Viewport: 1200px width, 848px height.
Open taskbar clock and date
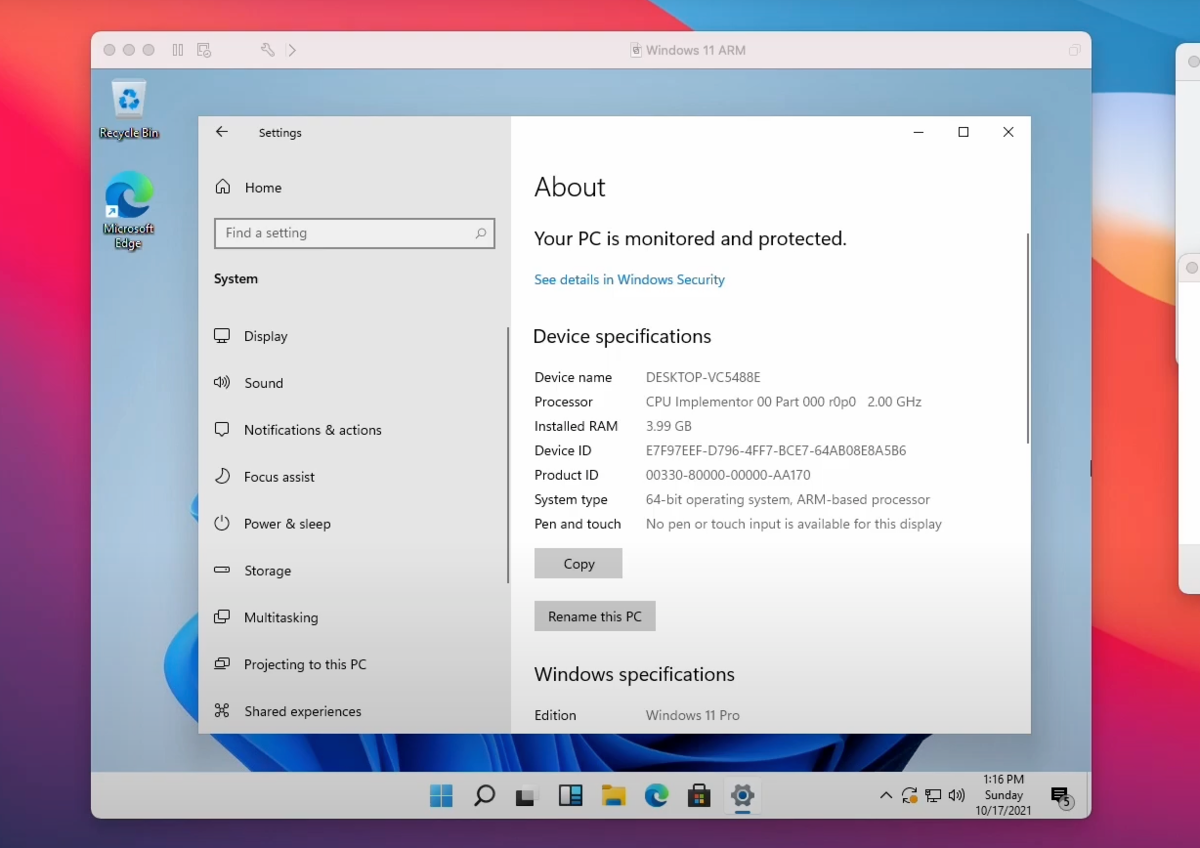(x=1004, y=795)
